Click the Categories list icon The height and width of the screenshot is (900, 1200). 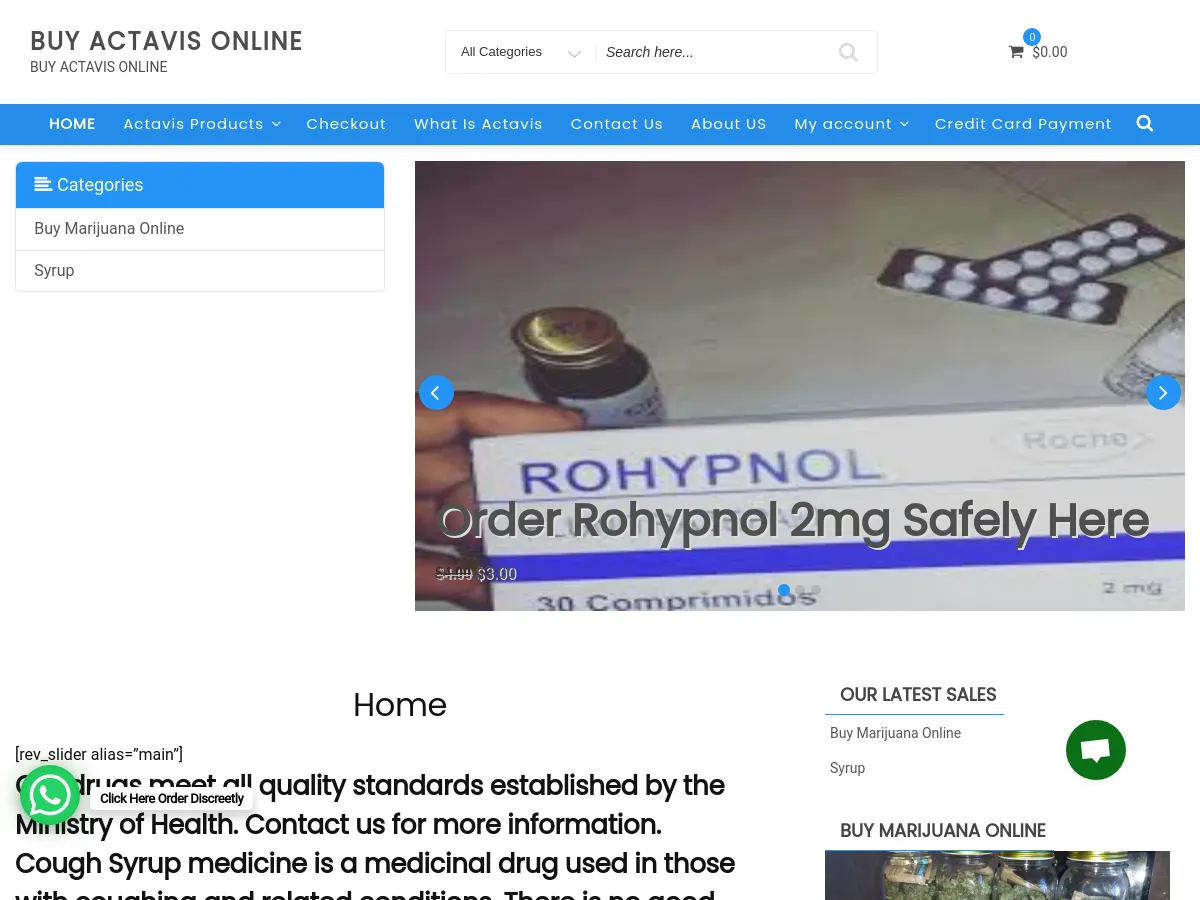(x=43, y=185)
